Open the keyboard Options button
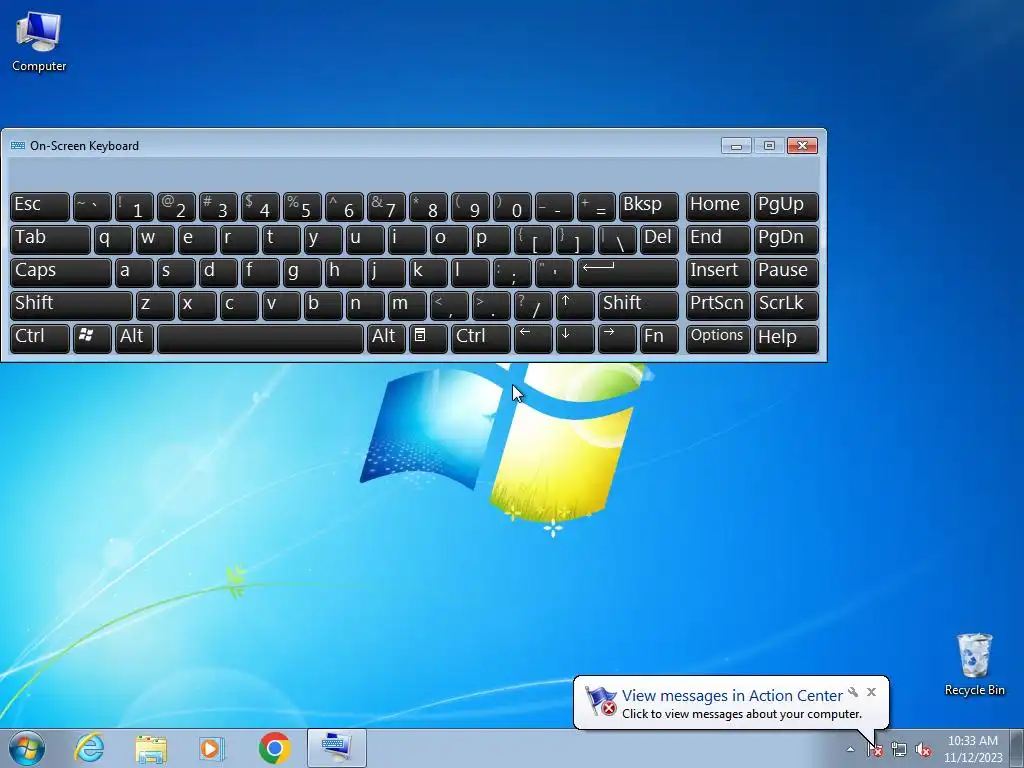This screenshot has width=1024, height=768. 718,338
